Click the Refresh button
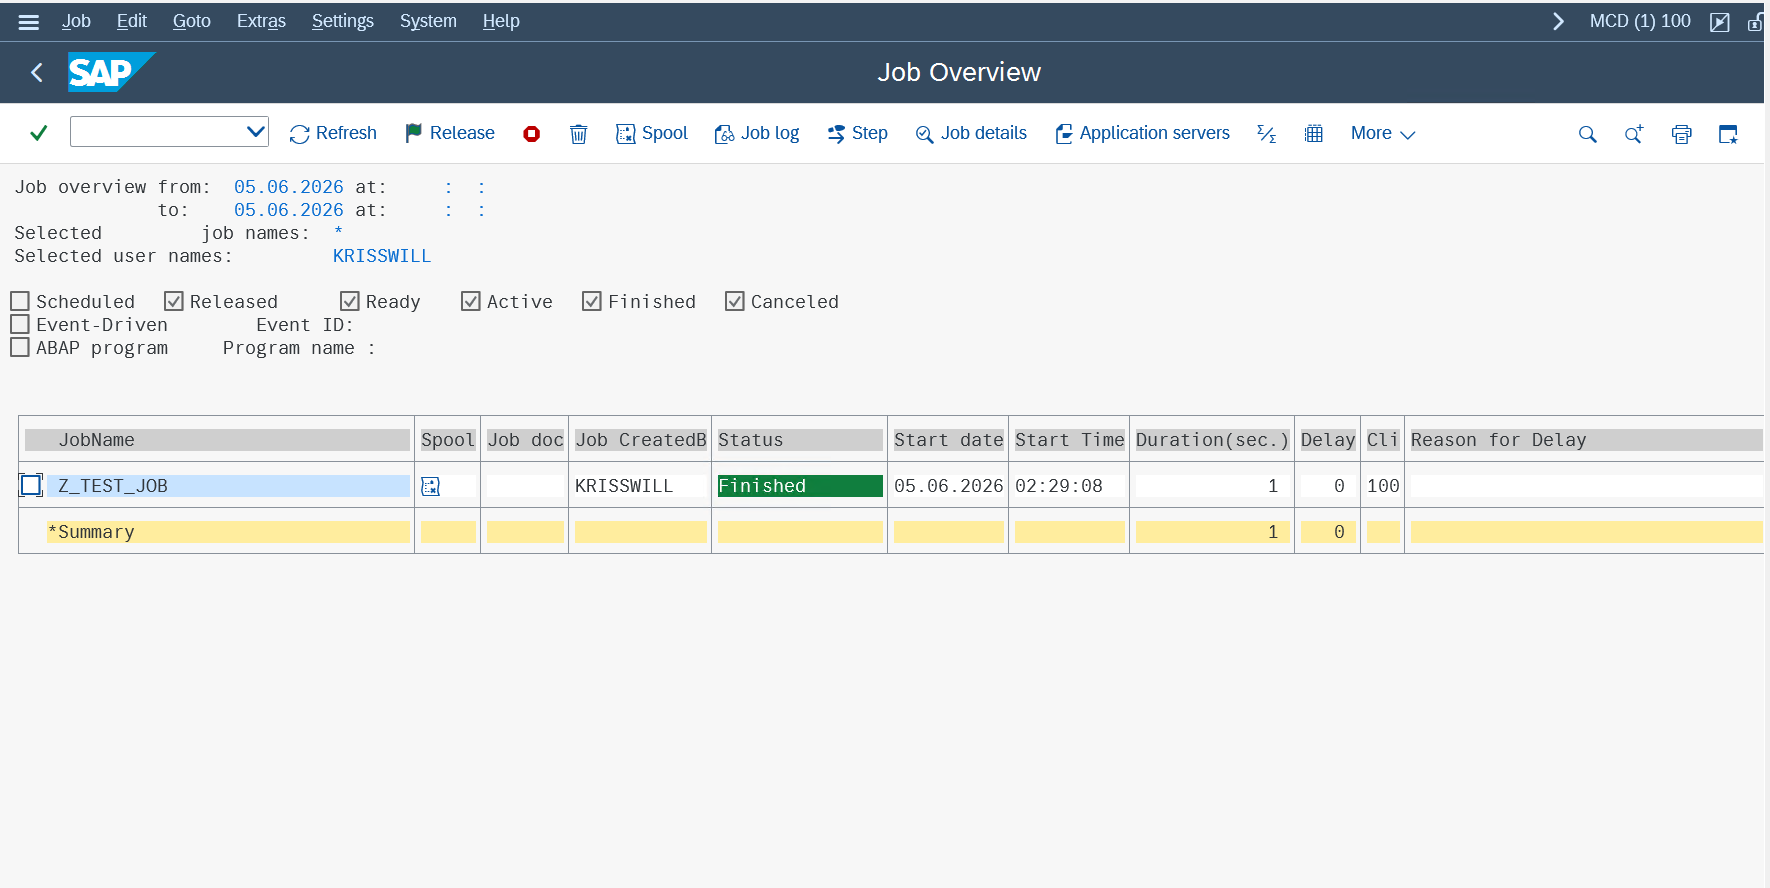Image resolution: width=1770 pixels, height=888 pixels. [333, 133]
